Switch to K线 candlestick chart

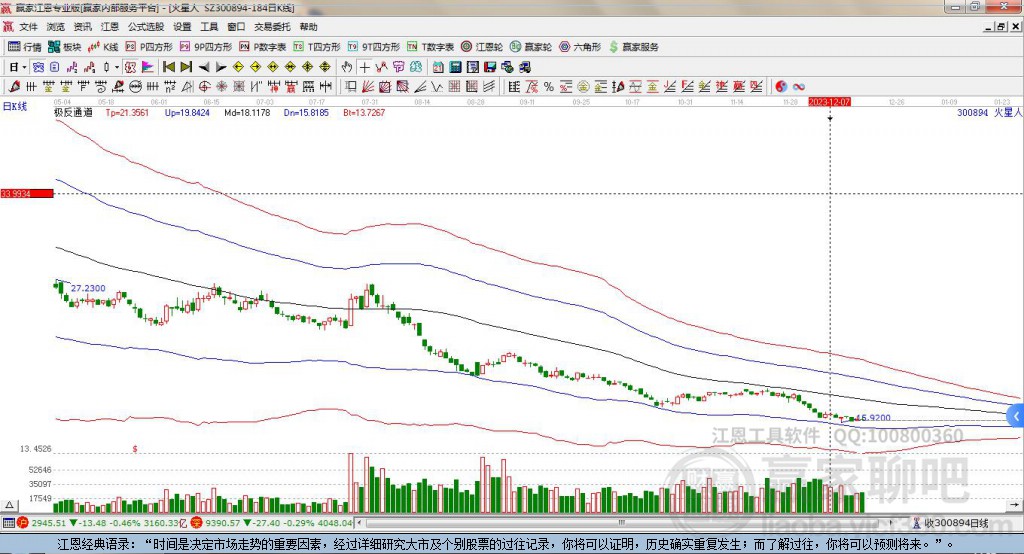tap(104, 47)
